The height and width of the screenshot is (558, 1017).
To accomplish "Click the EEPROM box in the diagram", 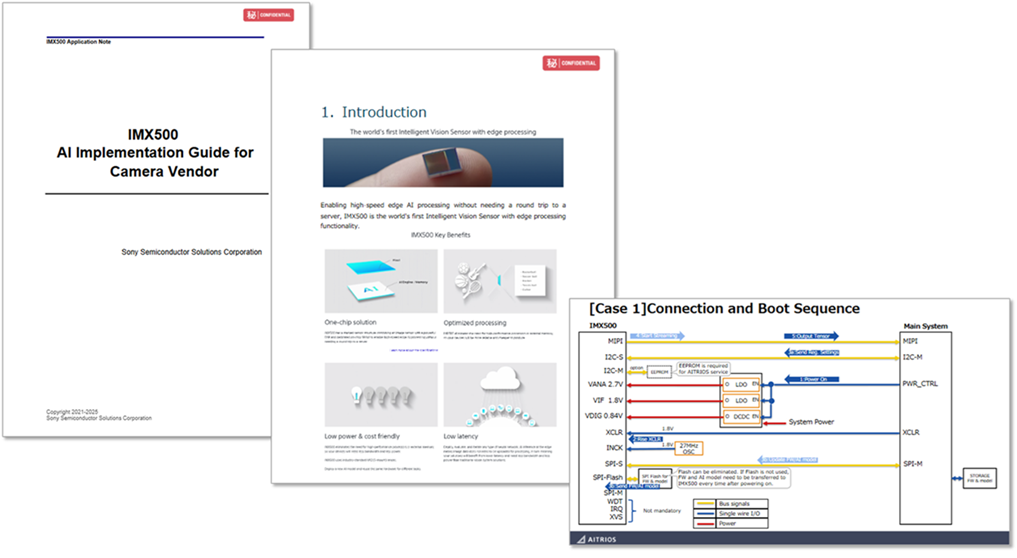I will pyautogui.click(x=659, y=372).
